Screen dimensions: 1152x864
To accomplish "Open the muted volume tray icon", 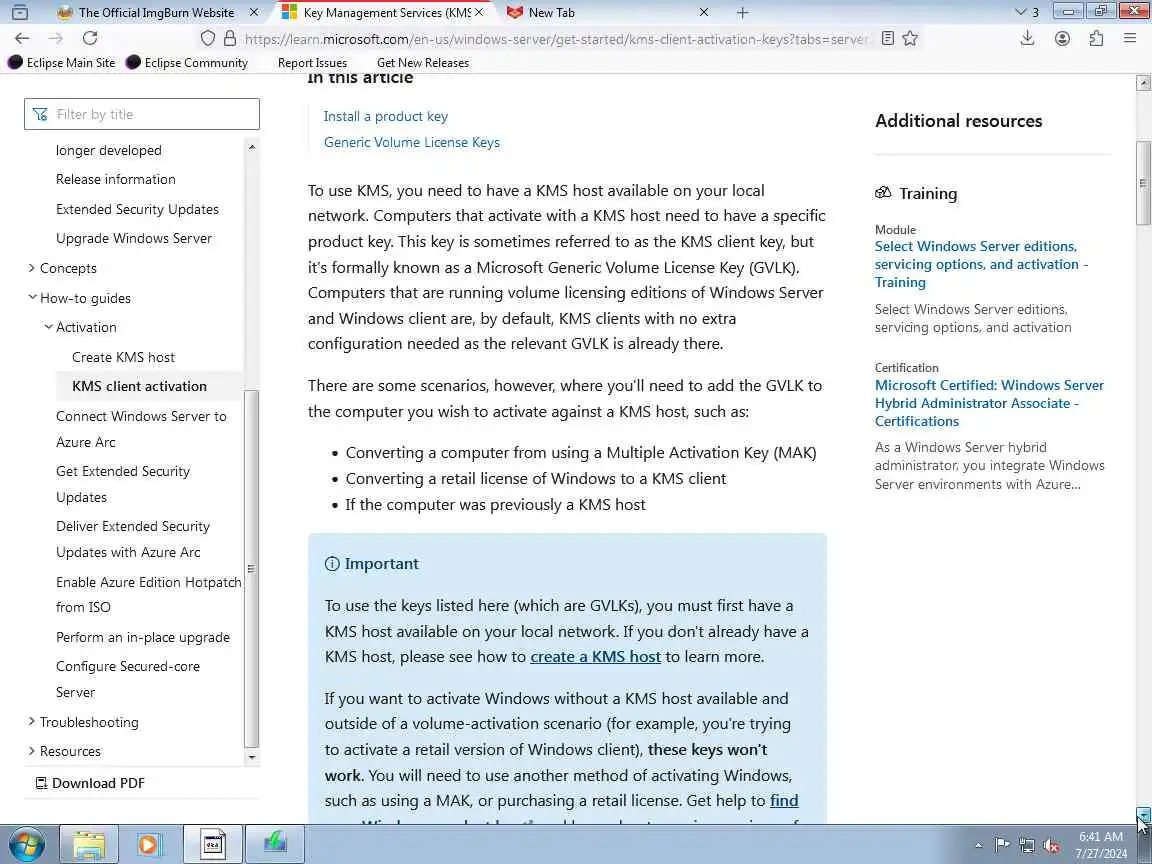I will pyautogui.click(x=1051, y=845).
